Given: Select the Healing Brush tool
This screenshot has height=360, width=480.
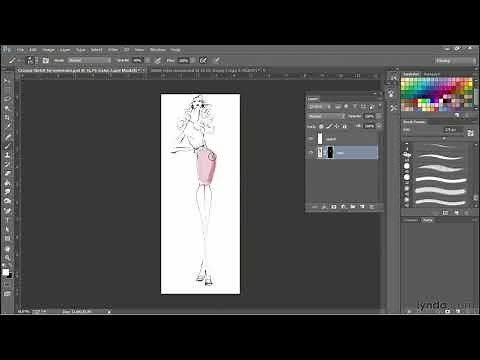Looking at the screenshot, I should [x=7, y=136].
